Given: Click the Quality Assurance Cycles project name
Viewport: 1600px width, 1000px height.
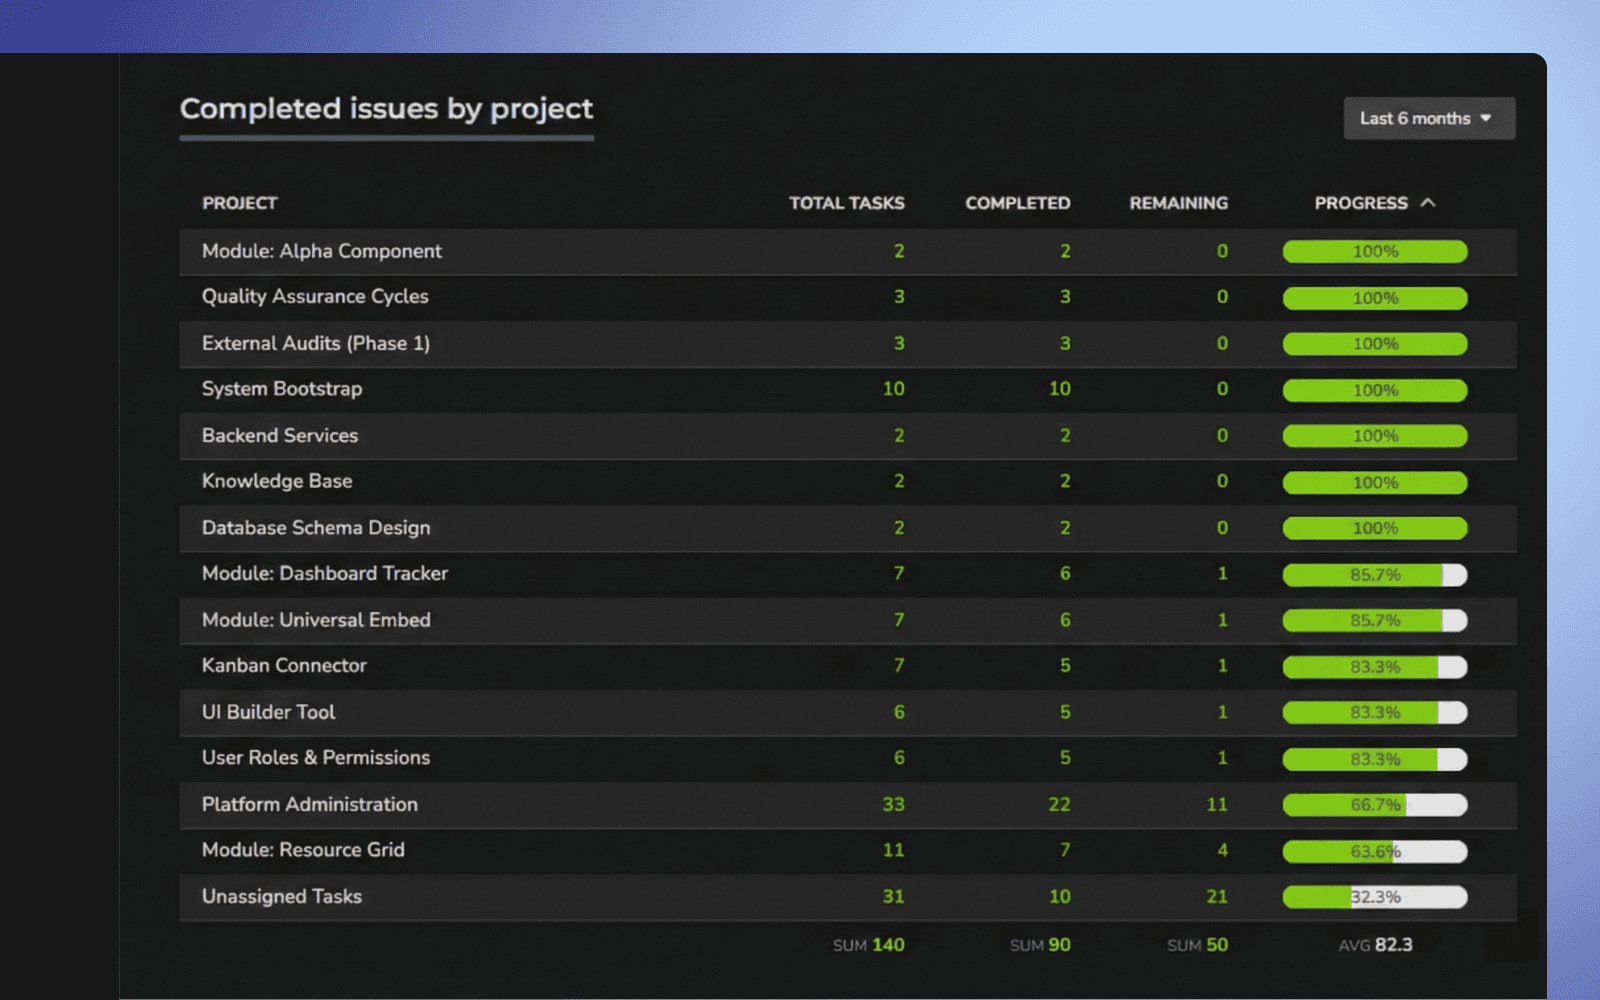Looking at the screenshot, I should [314, 296].
